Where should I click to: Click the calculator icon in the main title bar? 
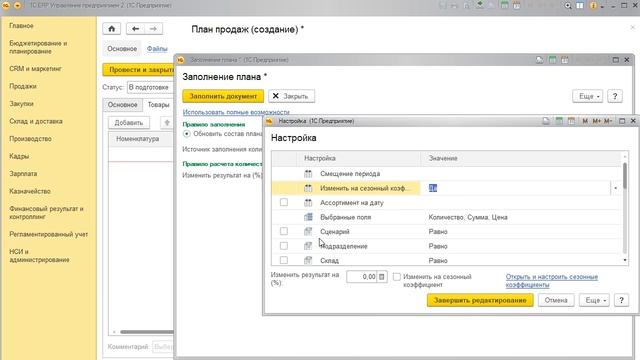504,5
